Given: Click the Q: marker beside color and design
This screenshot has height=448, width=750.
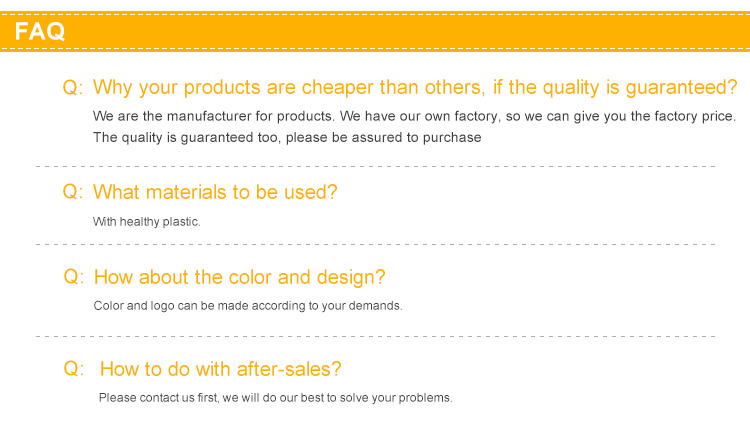Looking at the screenshot, I should pyautogui.click(x=74, y=277).
